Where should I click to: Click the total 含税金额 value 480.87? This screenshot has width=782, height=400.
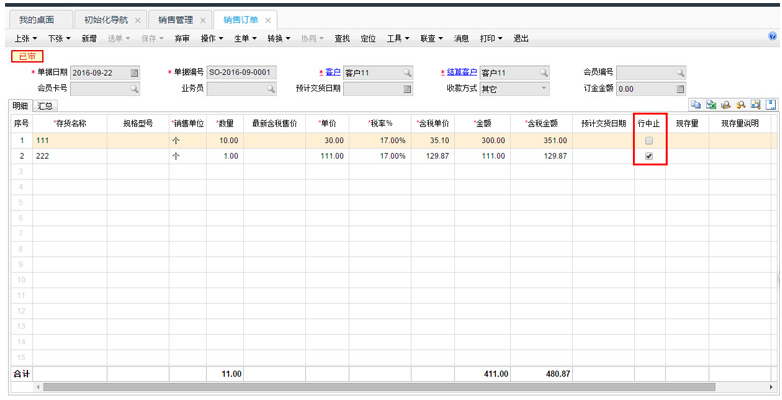[558, 374]
